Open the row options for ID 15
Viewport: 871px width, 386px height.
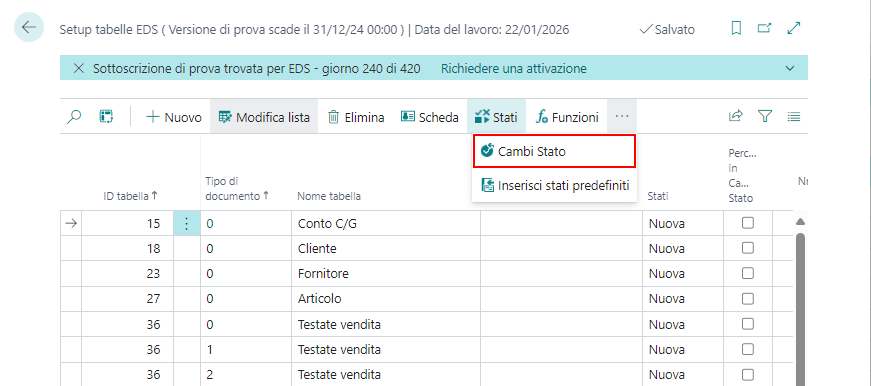(187, 224)
